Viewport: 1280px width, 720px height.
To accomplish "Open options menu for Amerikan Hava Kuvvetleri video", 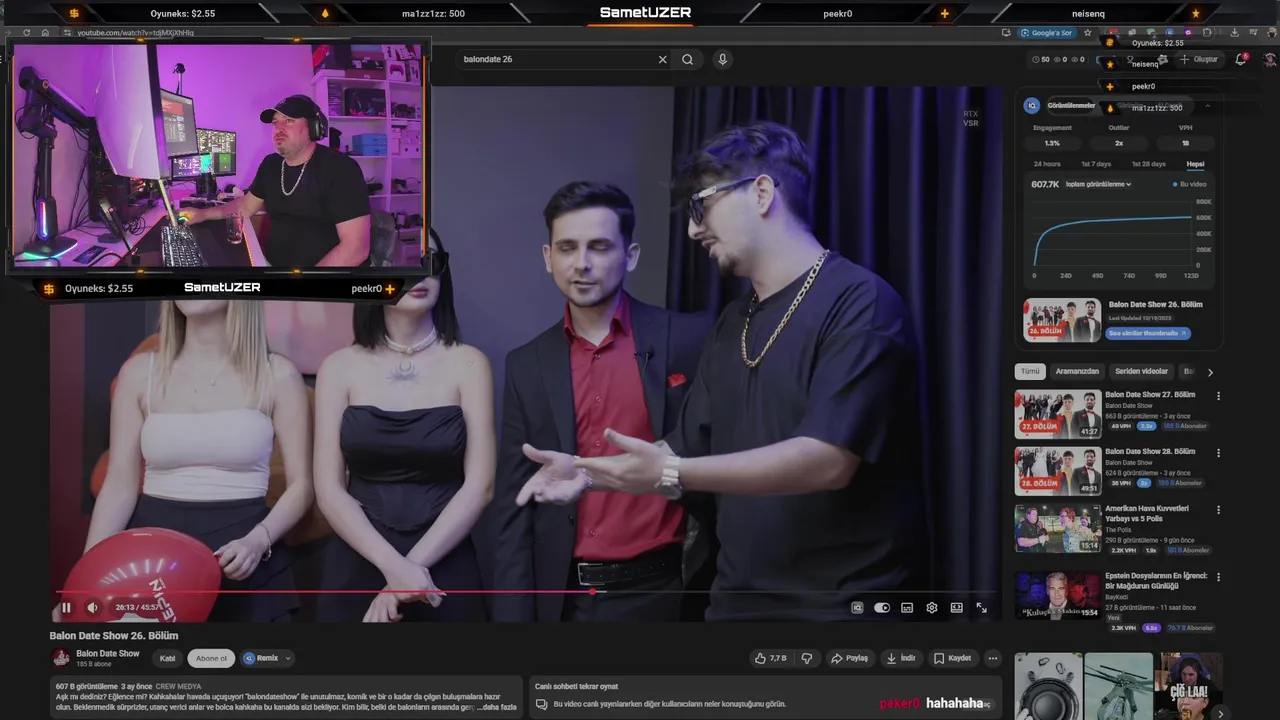I will pos(1218,510).
